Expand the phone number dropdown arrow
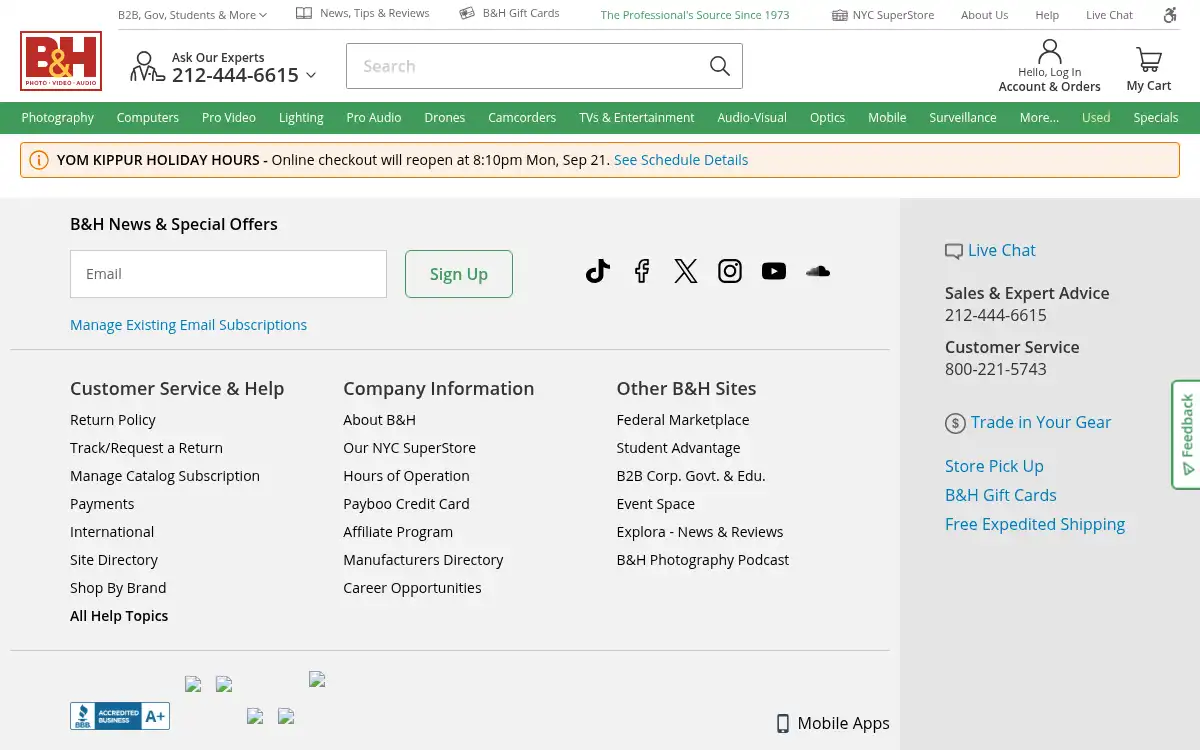 (x=311, y=75)
